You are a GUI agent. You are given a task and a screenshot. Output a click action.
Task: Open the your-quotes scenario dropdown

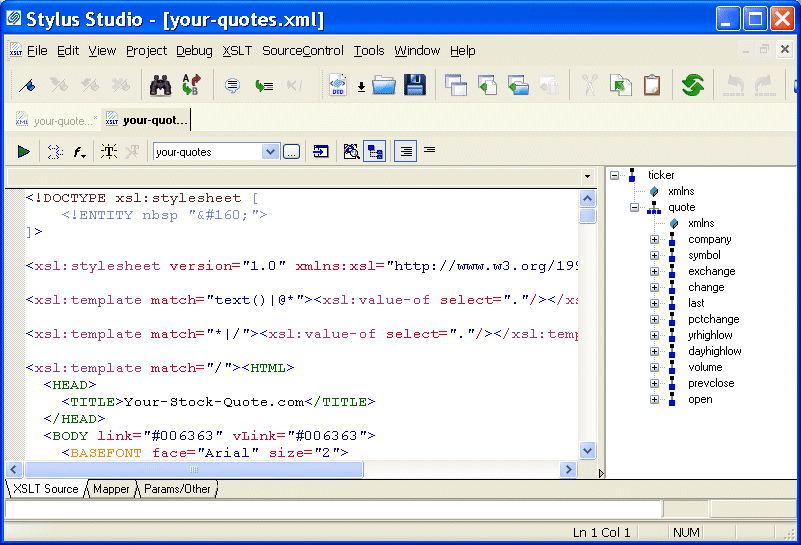[269, 152]
